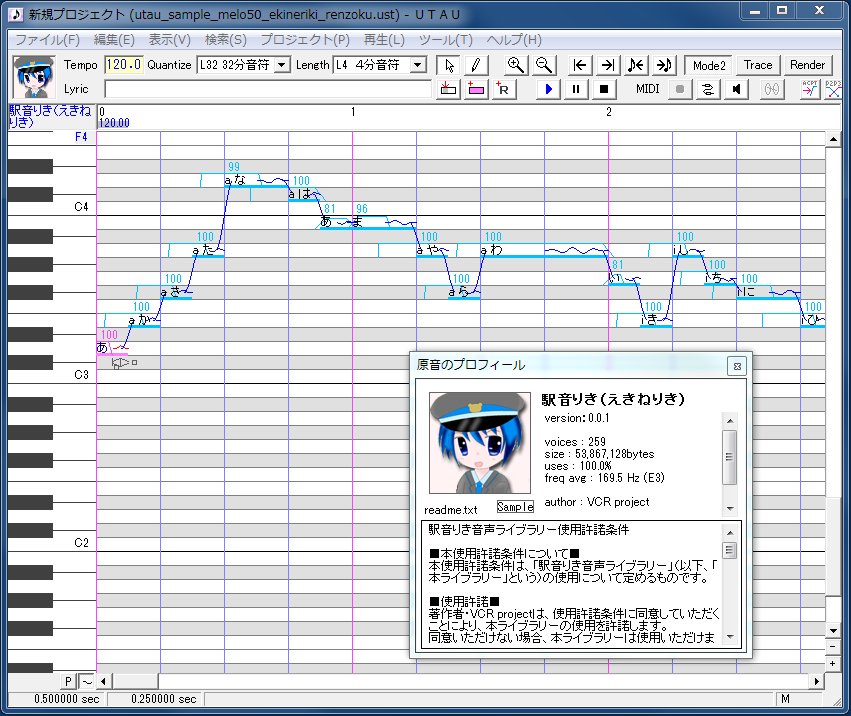Viewport: 851px width, 716px height.
Task: Click the voicebank avatar in the toolbar
Action: [x=34, y=77]
